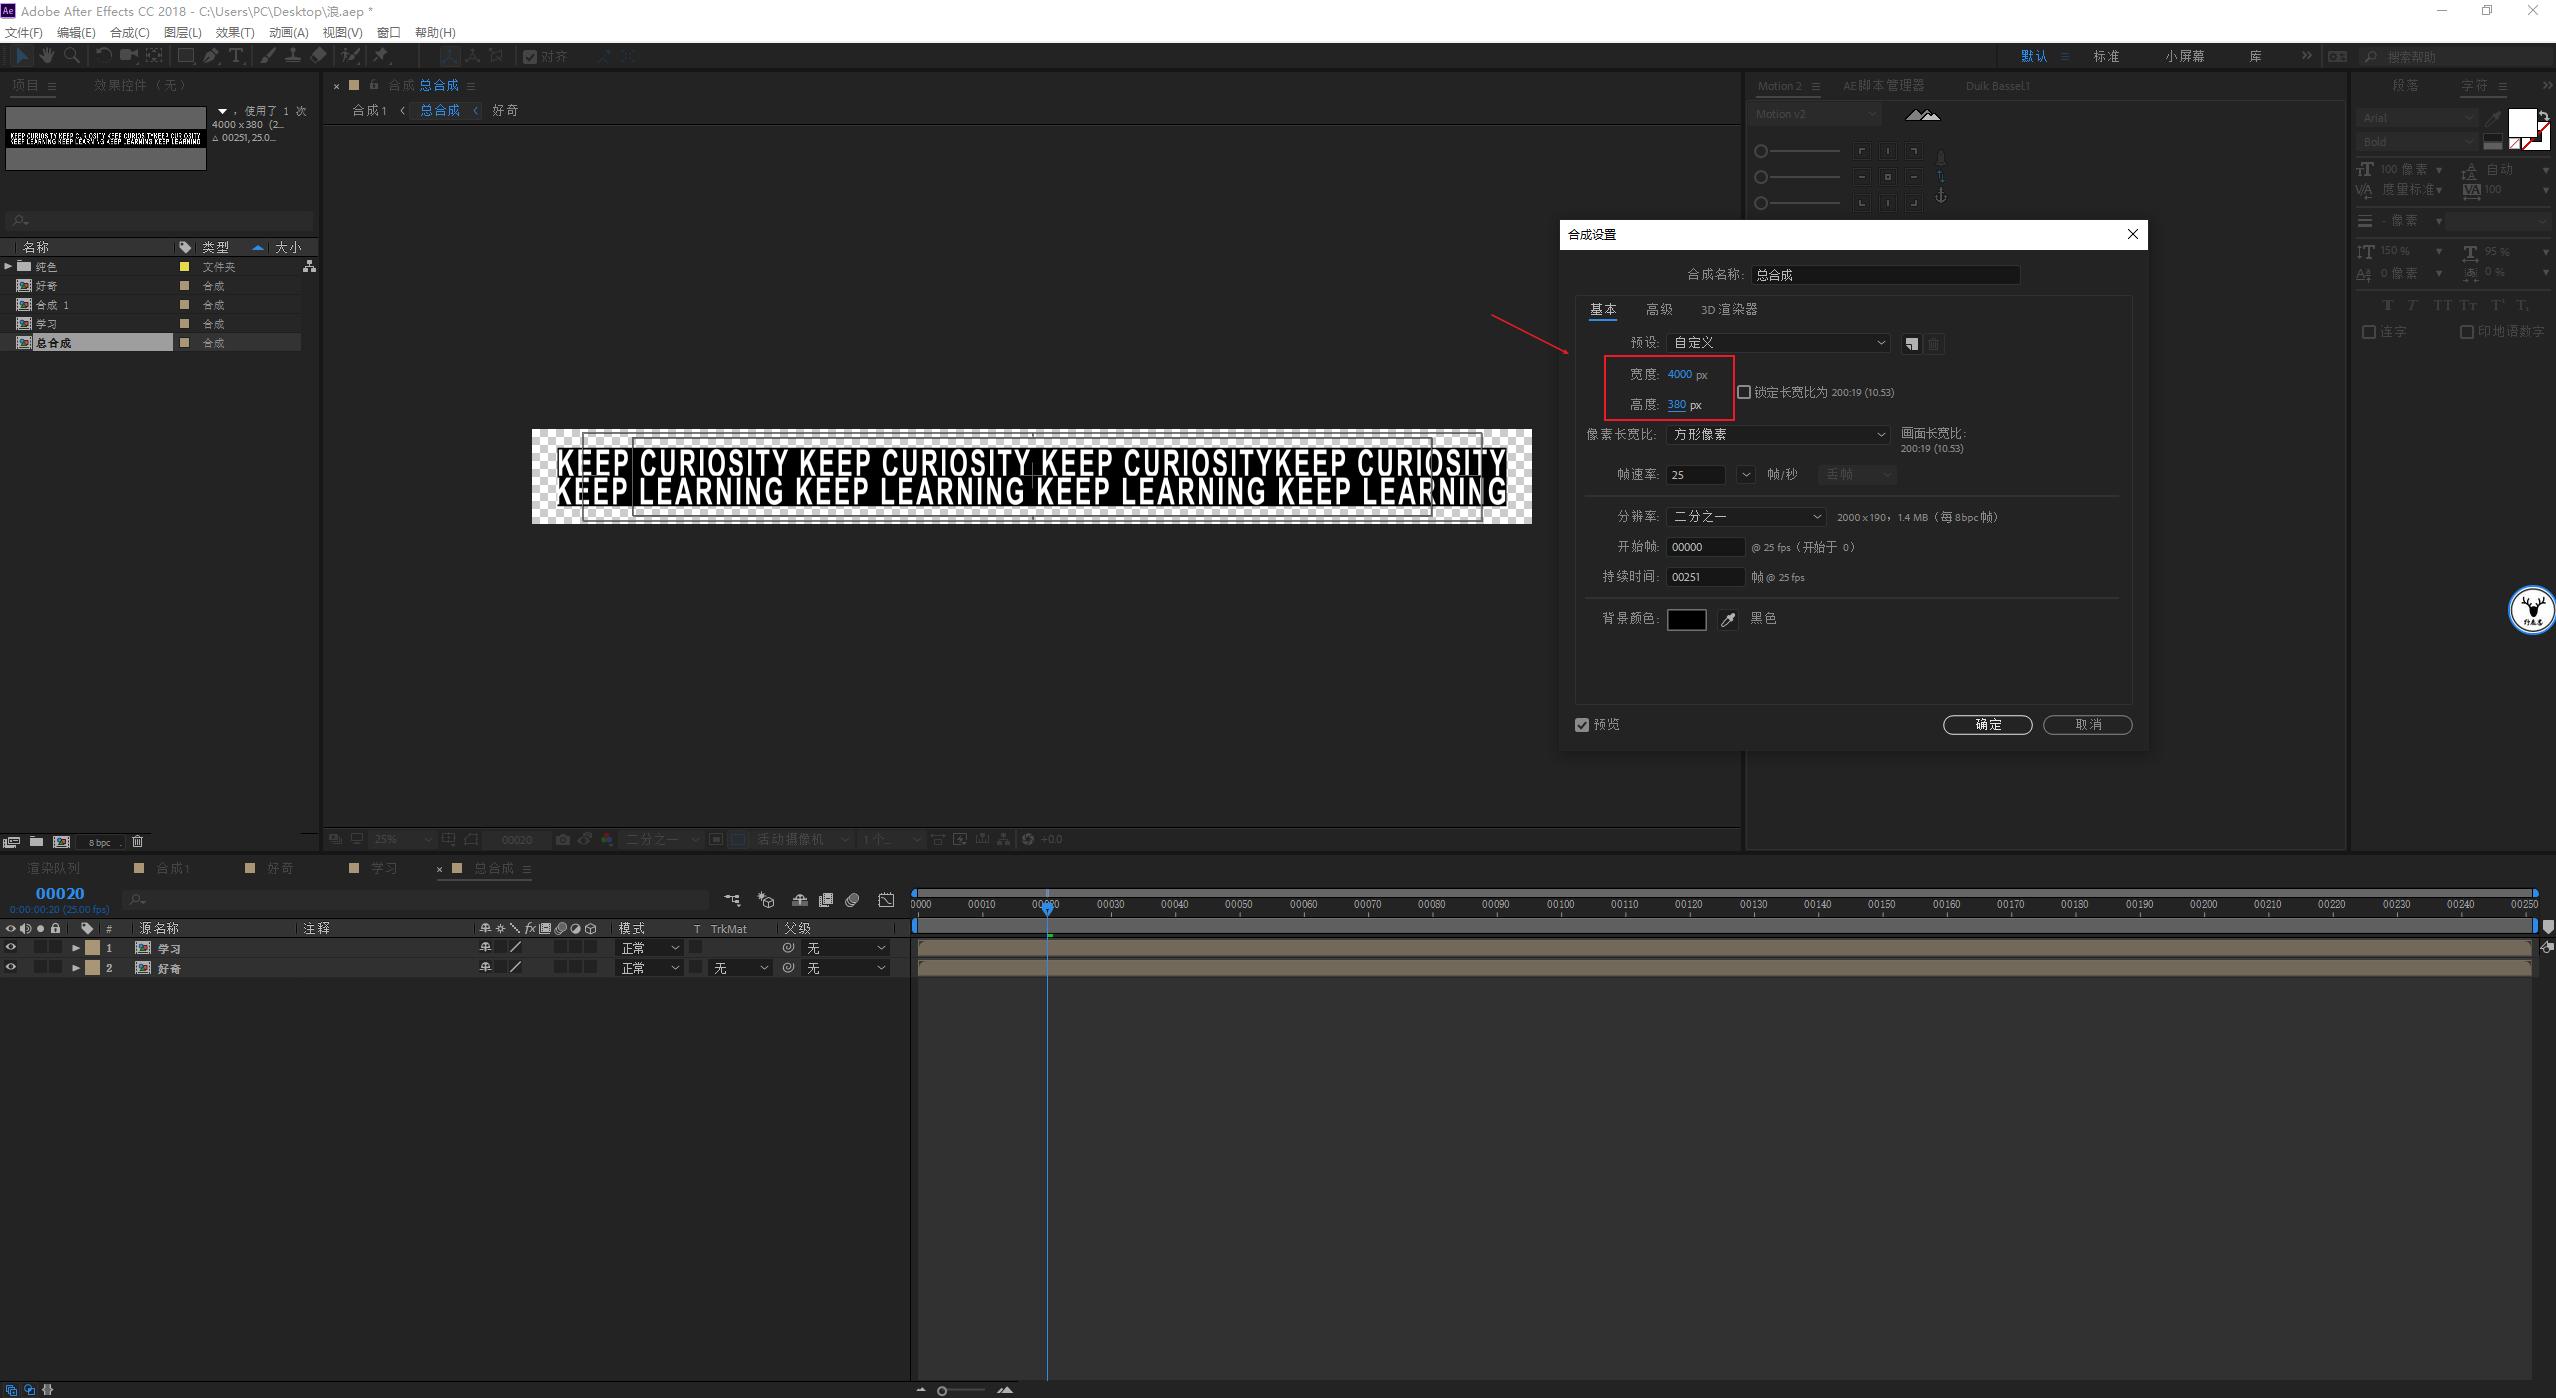This screenshot has height=1398, width=2556.
Task: Click the new composition icon in project panel
Action: [x=61, y=842]
